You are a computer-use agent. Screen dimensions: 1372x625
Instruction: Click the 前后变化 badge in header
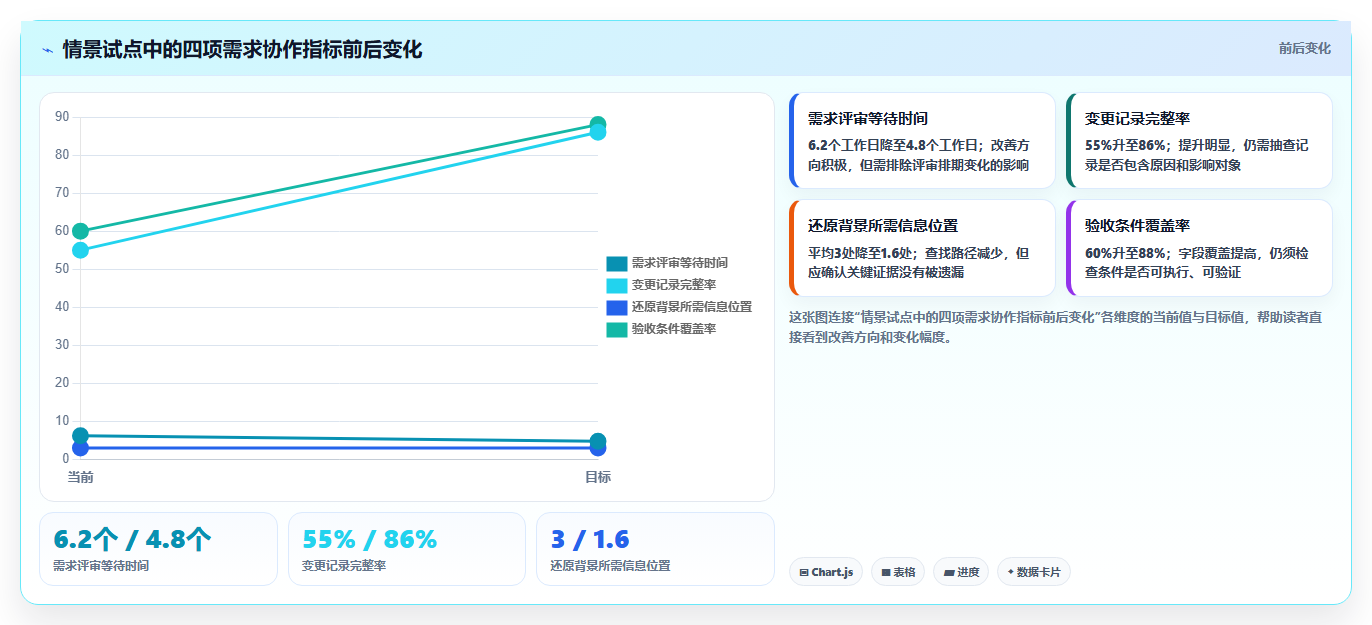coord(1304,48)
